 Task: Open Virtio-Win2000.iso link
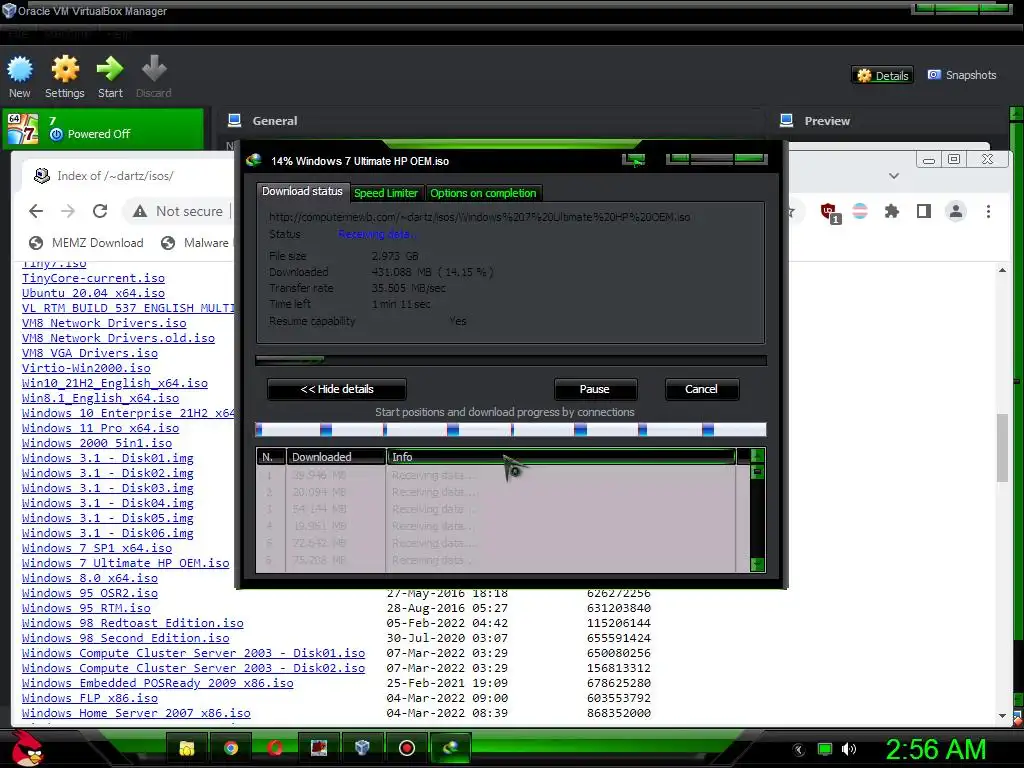[x=86, y=368]
